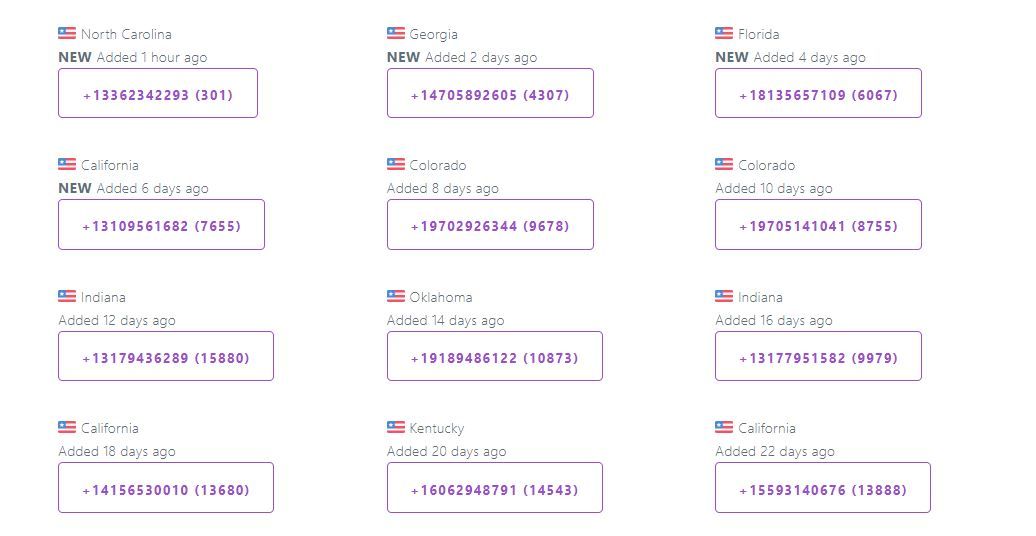Click the flag next to California added 22 days ago

[x=724, y=427]
